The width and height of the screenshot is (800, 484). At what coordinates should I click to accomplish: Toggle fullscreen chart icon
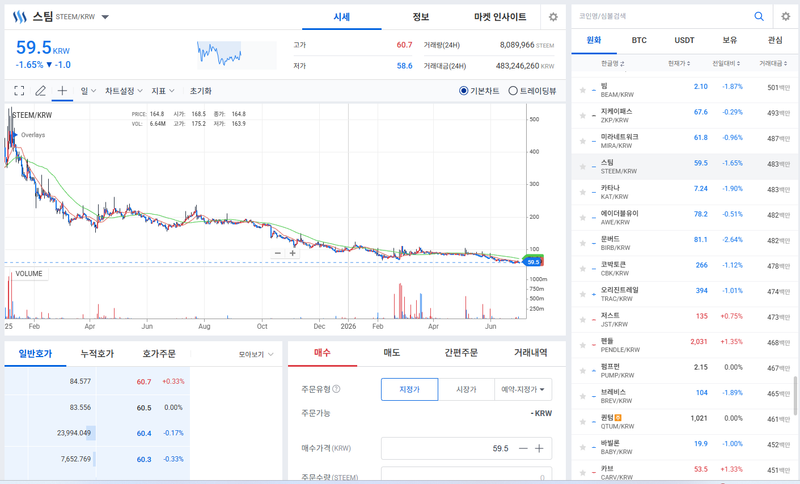19,91
